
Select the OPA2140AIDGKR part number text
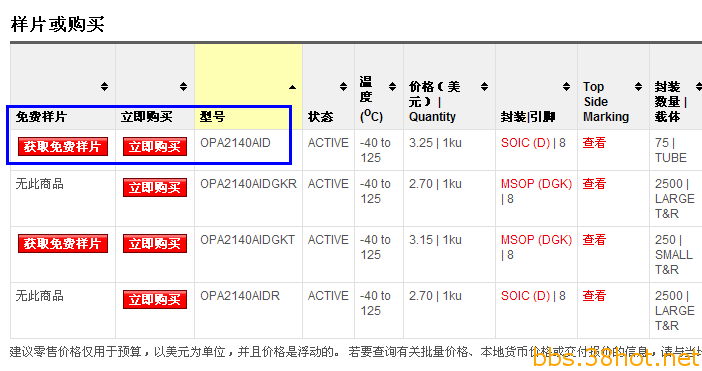click(x=248, y=183)
